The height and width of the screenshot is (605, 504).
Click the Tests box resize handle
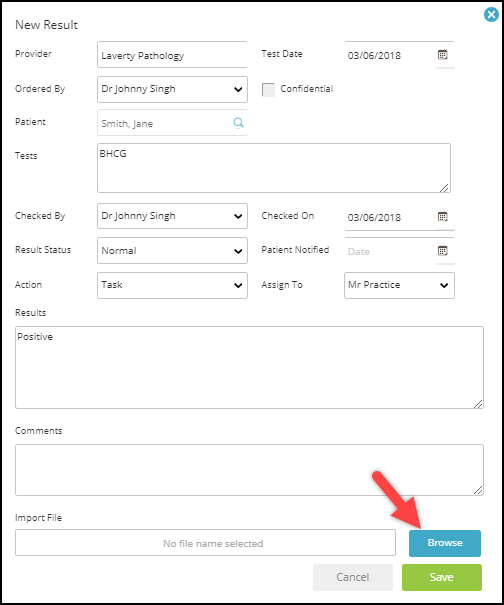445,188
